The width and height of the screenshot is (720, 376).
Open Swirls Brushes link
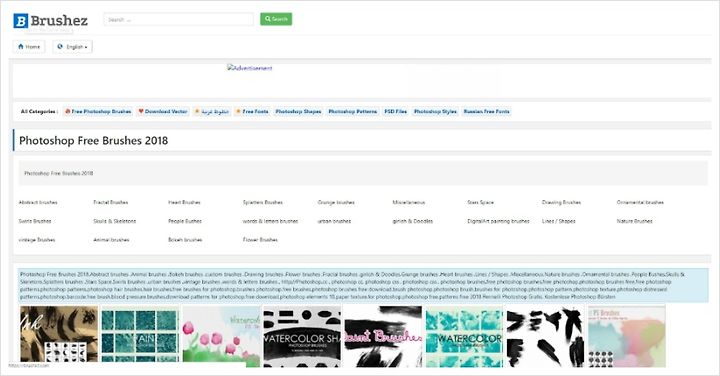point(35,221)
